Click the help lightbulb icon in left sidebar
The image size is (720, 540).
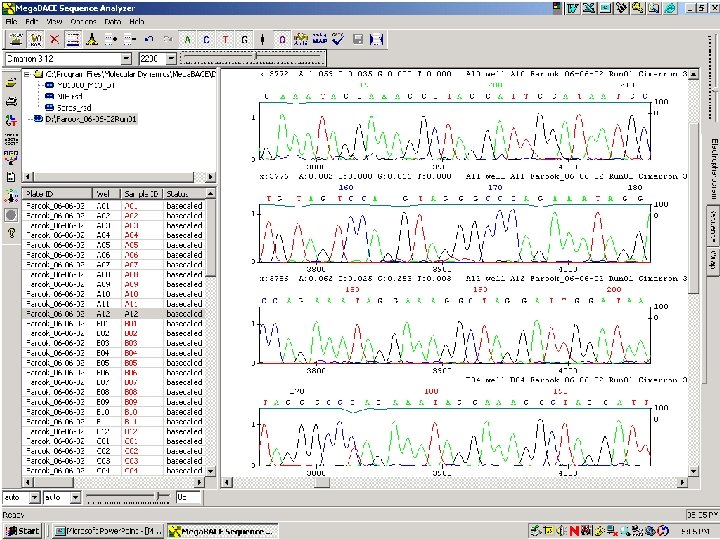pyautogui.click(x=11, y=232)
